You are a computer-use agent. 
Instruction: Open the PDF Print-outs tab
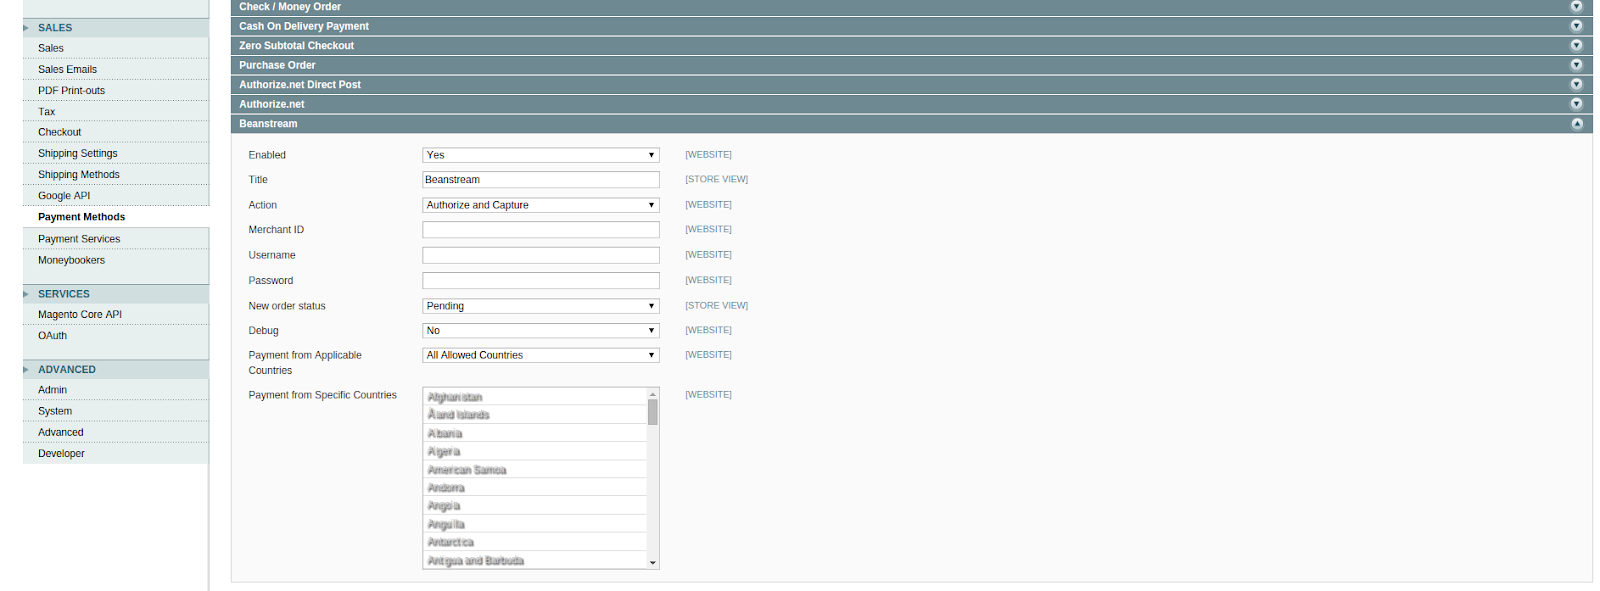click(116, 90)
